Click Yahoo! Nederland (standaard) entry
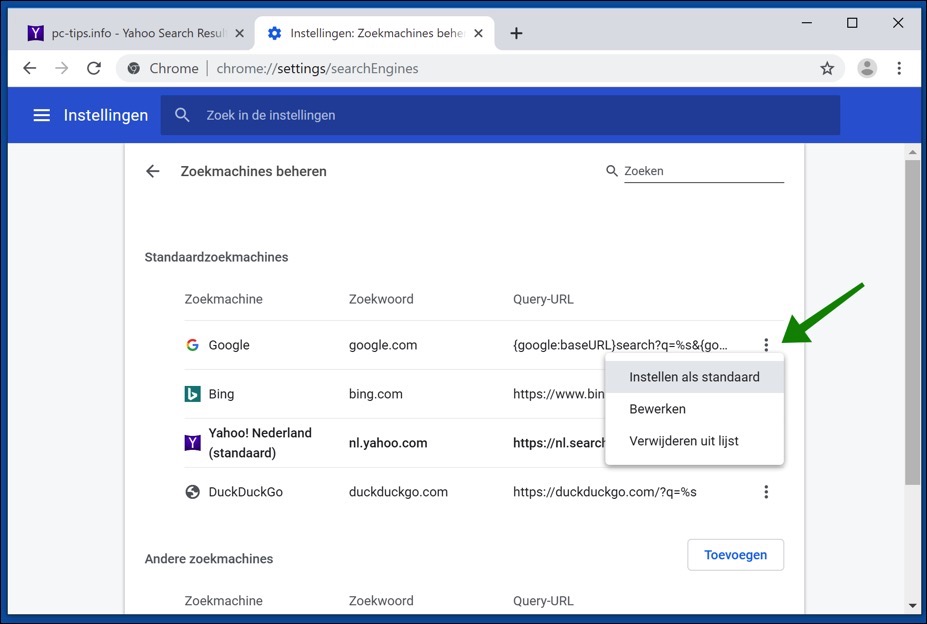This screenshot has height=624, width=927. [260, 442]
